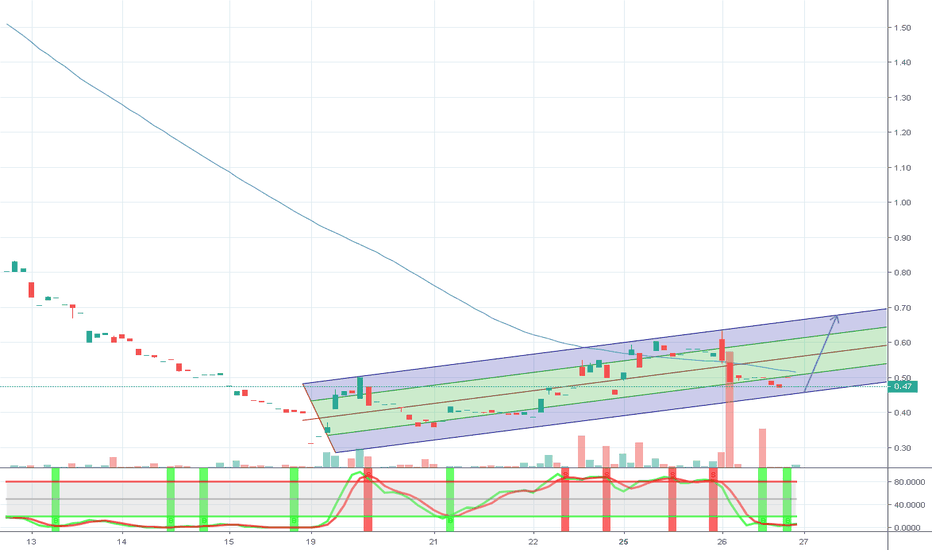Select the red channel midline
The width and height of the screenshot is (932, 550).
pyautogui.click(x=594, y=383)
